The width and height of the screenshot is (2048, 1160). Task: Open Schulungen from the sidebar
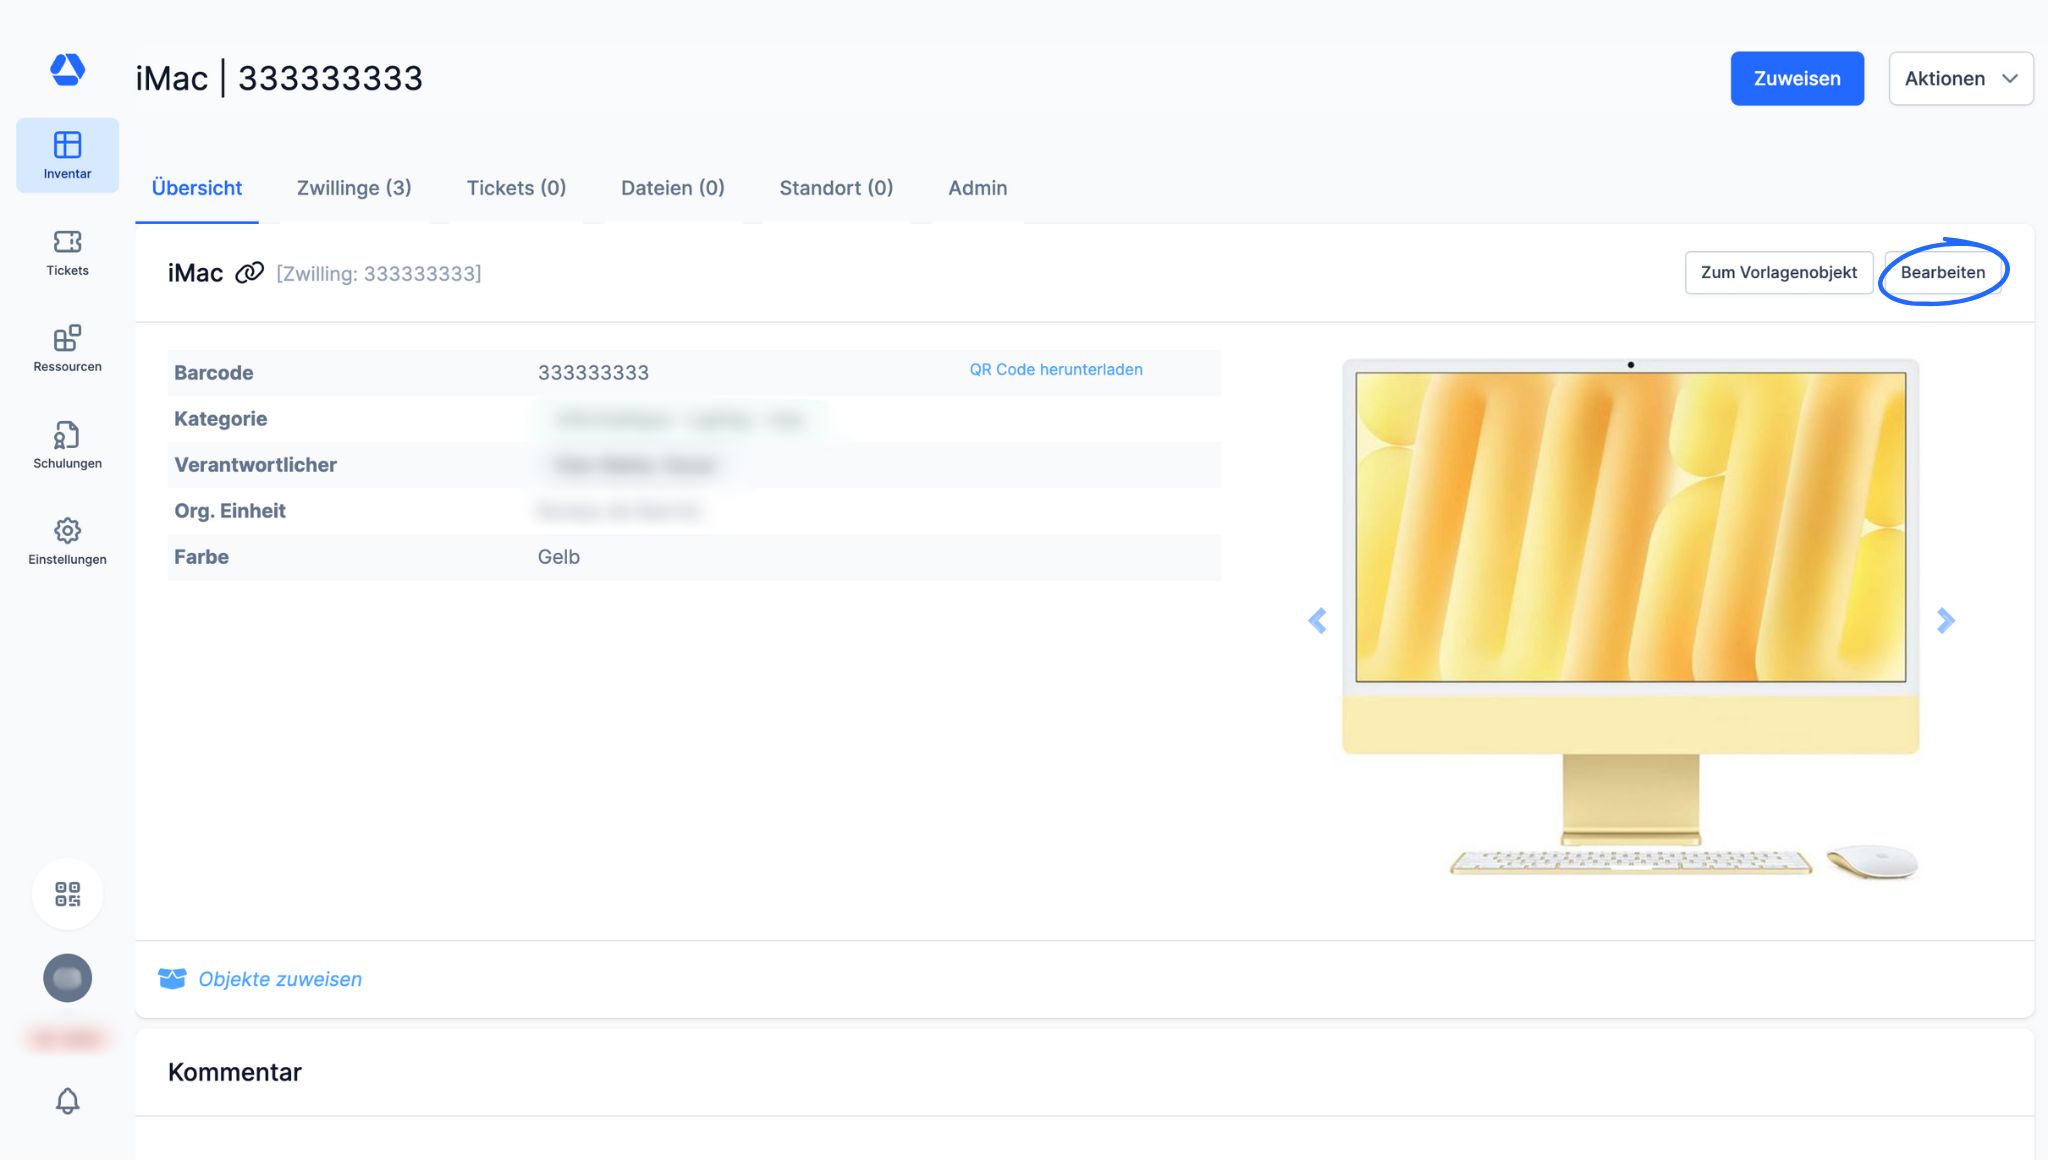[x=67, y=445]
